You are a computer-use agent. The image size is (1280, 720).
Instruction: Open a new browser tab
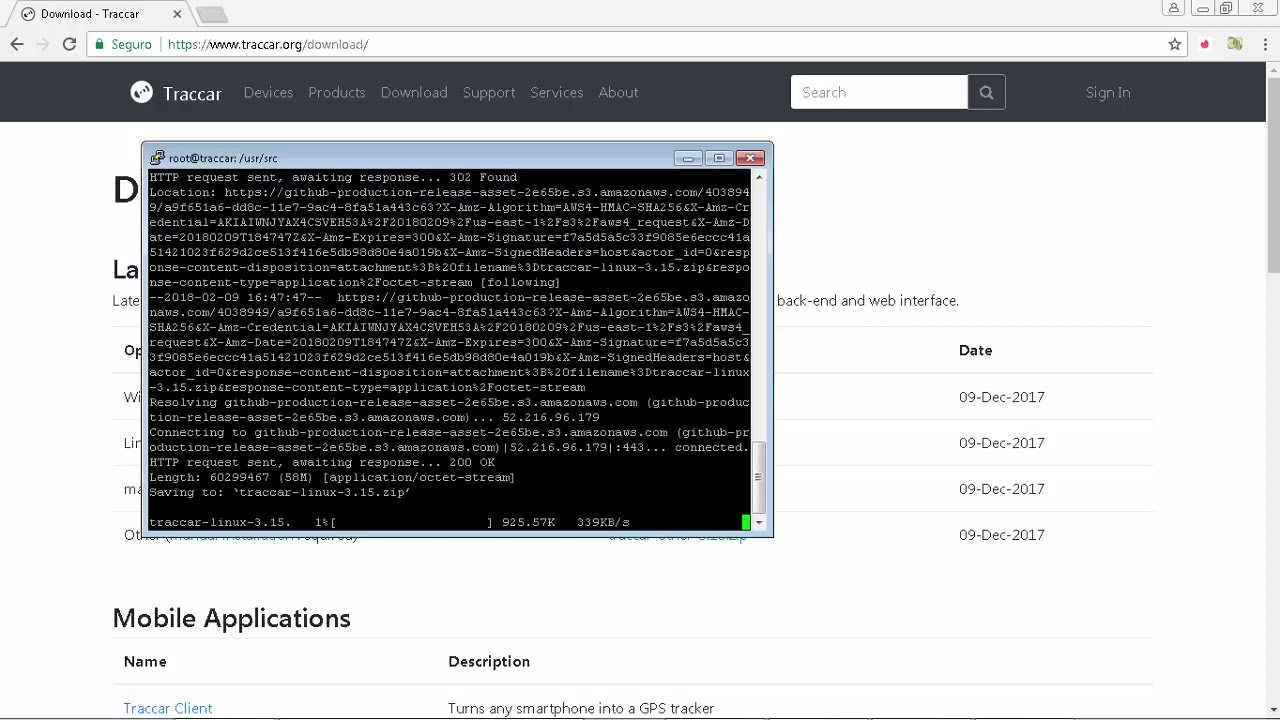coord(211,14)
